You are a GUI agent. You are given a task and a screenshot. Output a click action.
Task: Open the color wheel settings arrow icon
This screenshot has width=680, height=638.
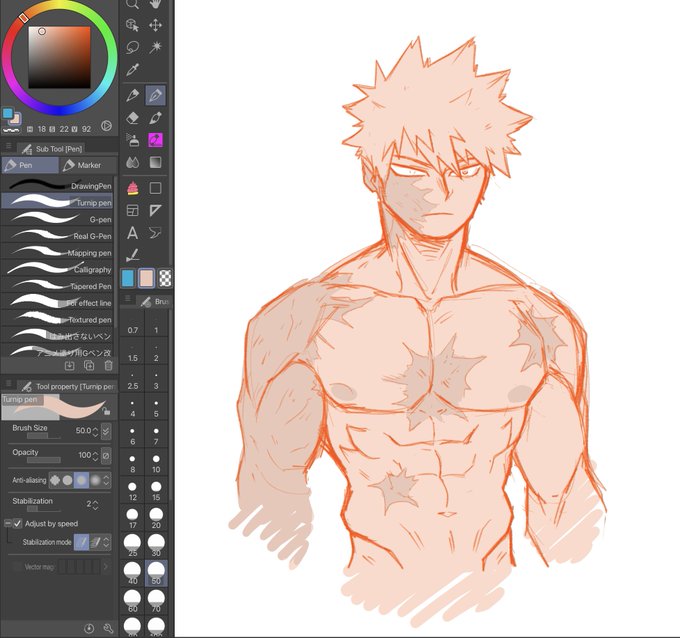pyautogui.click(x=106, y=126)
